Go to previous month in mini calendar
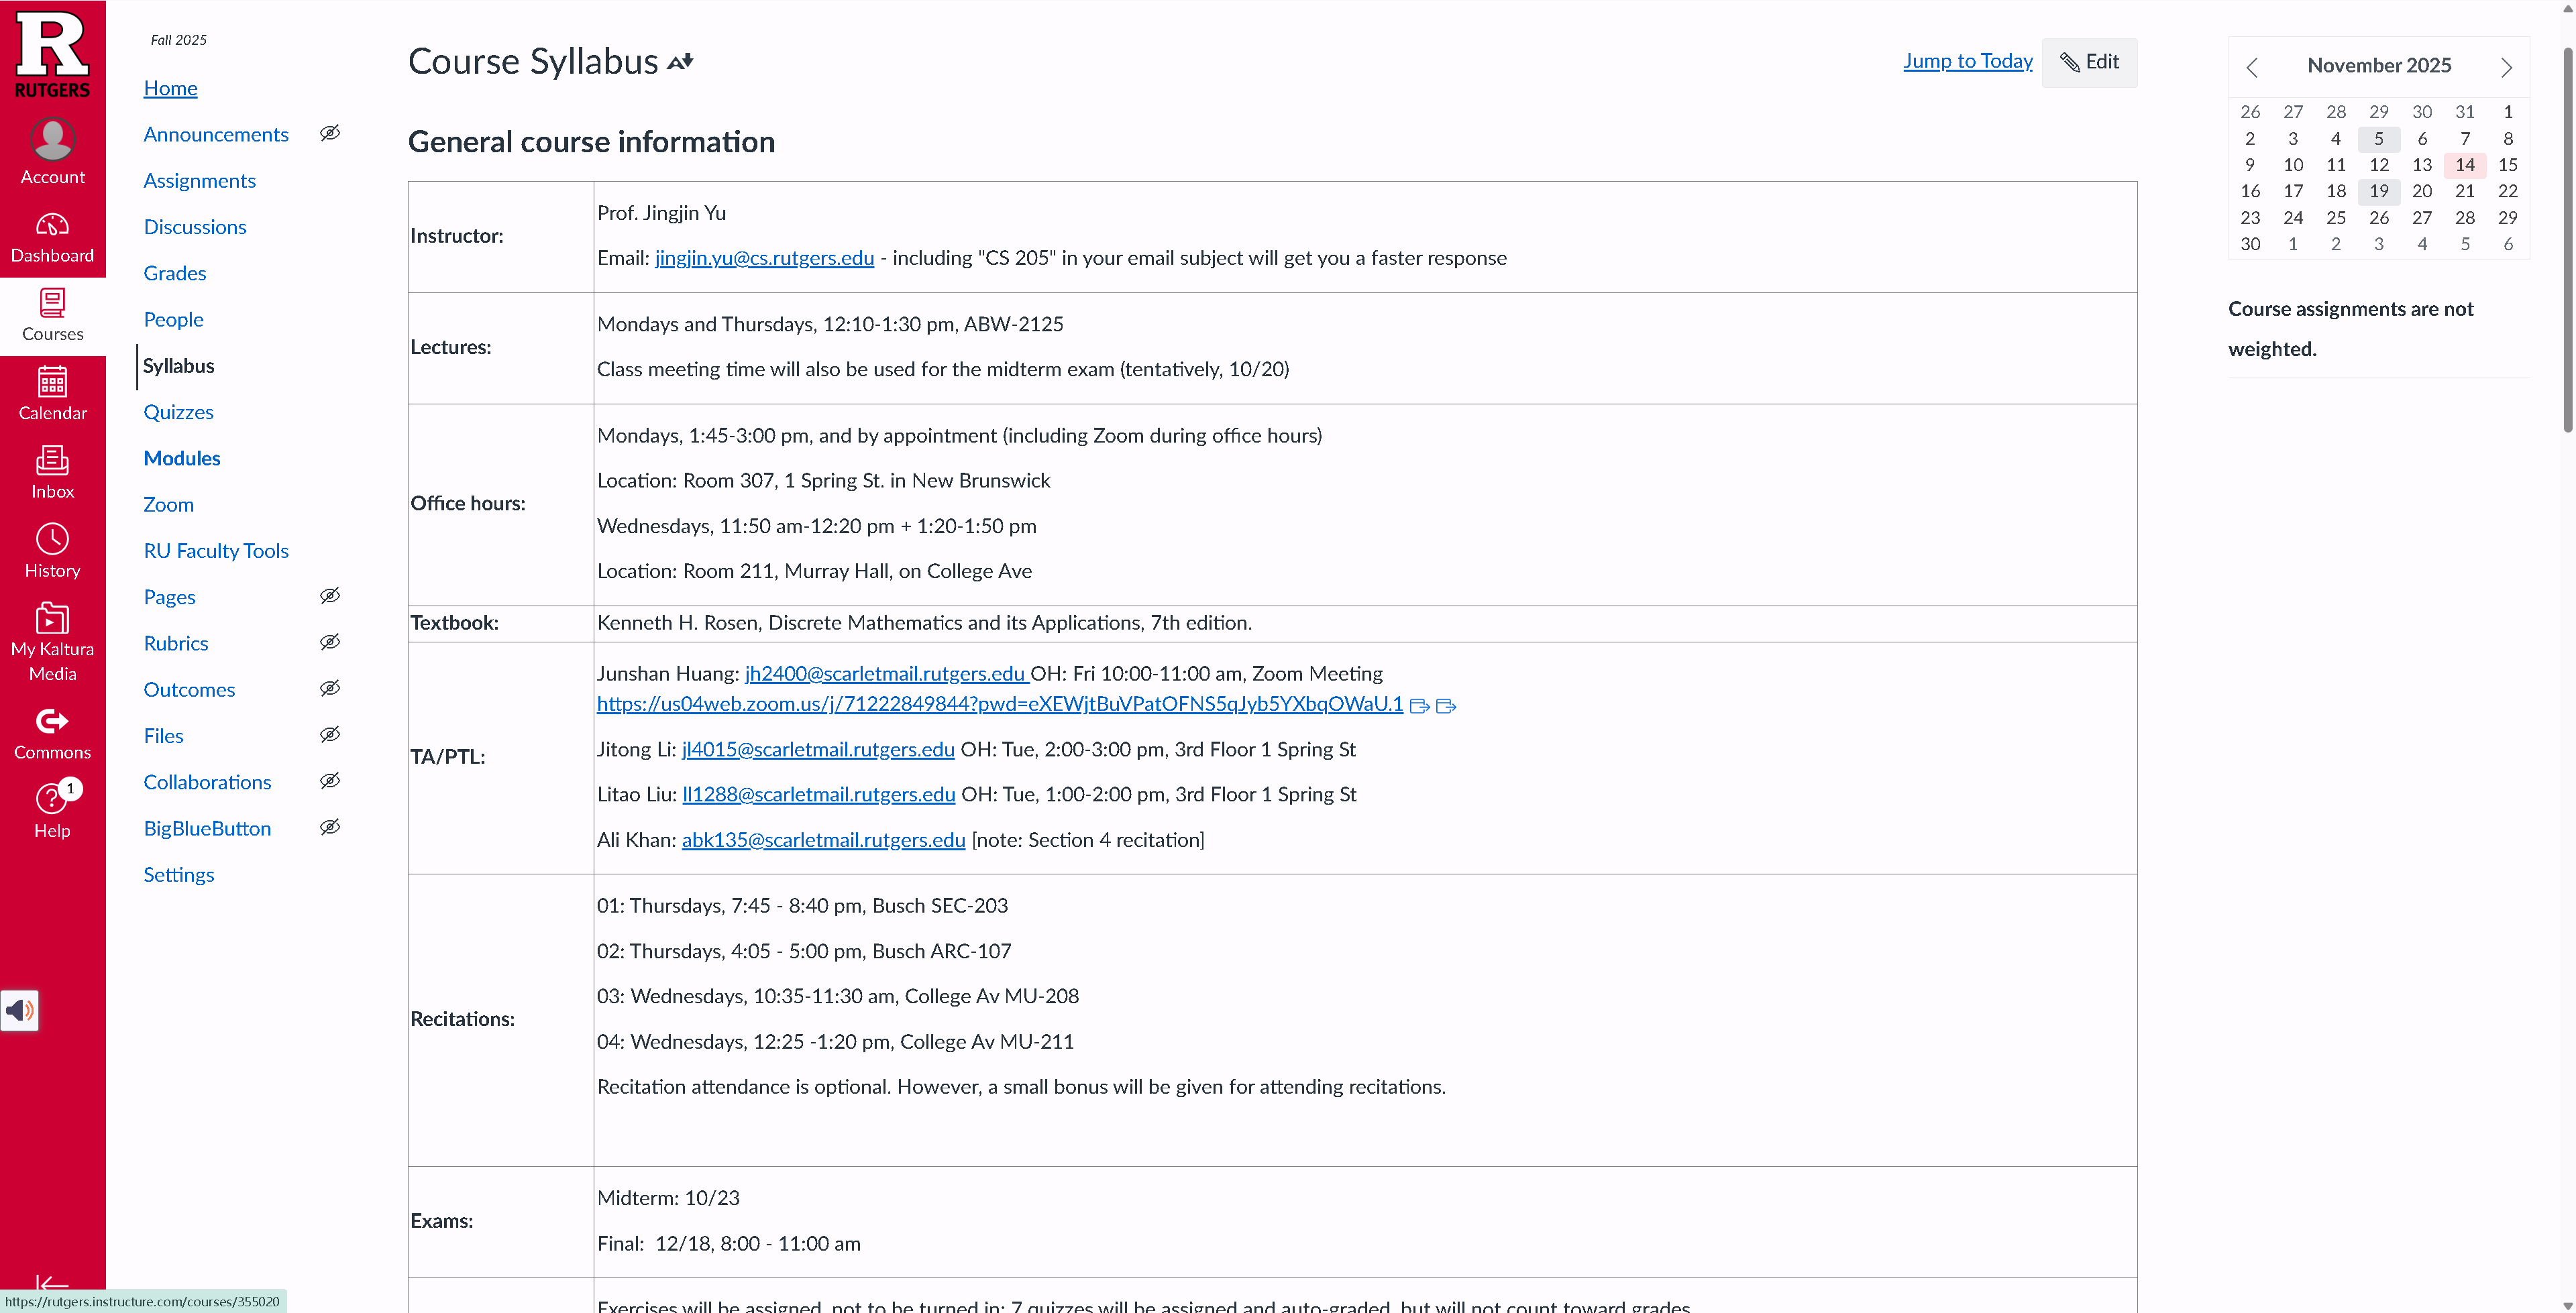 tap(2252, 67)
